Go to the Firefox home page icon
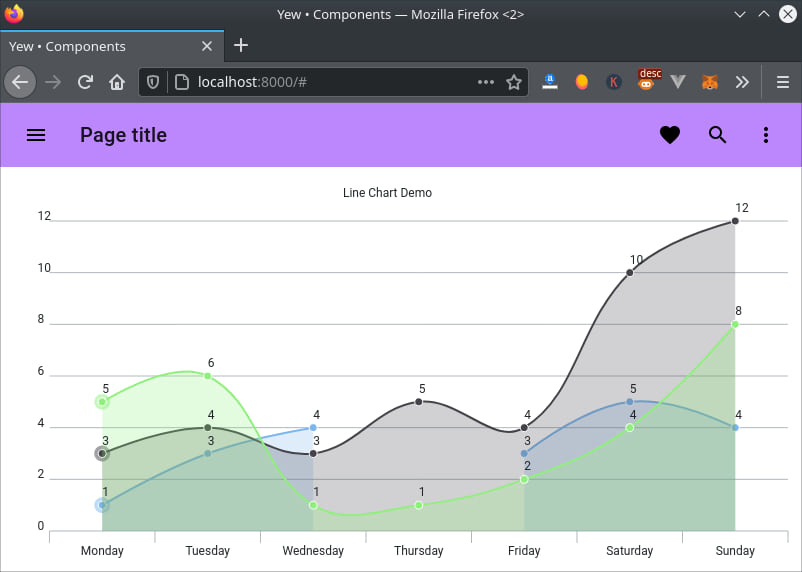The image size is (802, 572). point(117,82)
